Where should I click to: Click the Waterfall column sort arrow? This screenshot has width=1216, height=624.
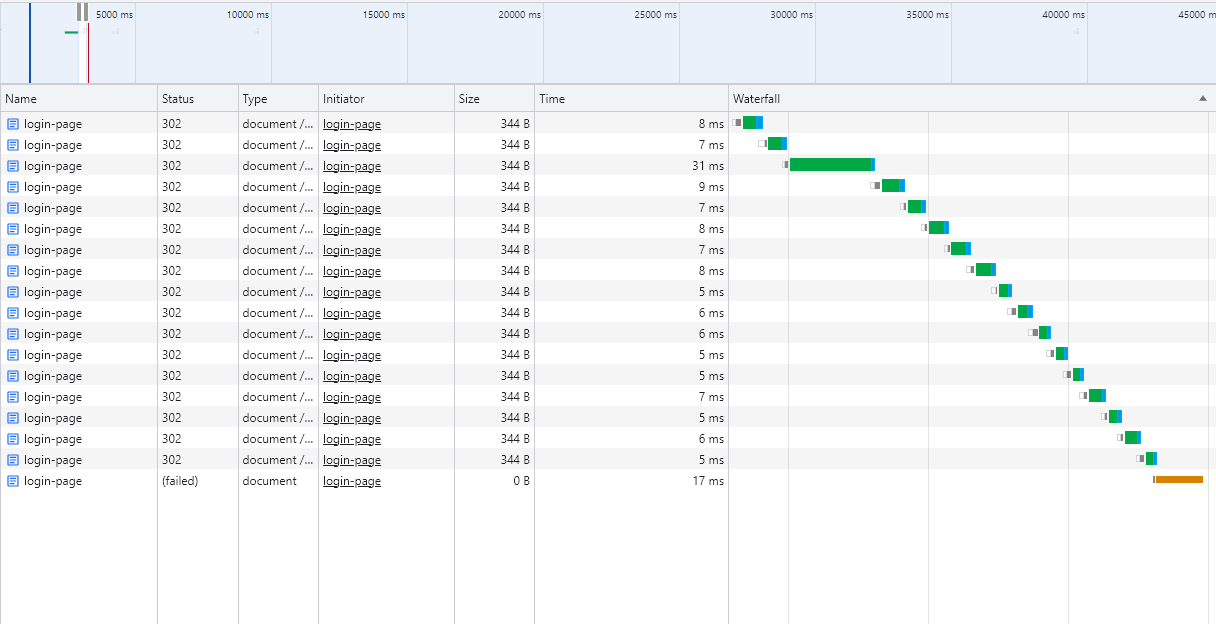pyautogui.click(x=1201, y=99)
